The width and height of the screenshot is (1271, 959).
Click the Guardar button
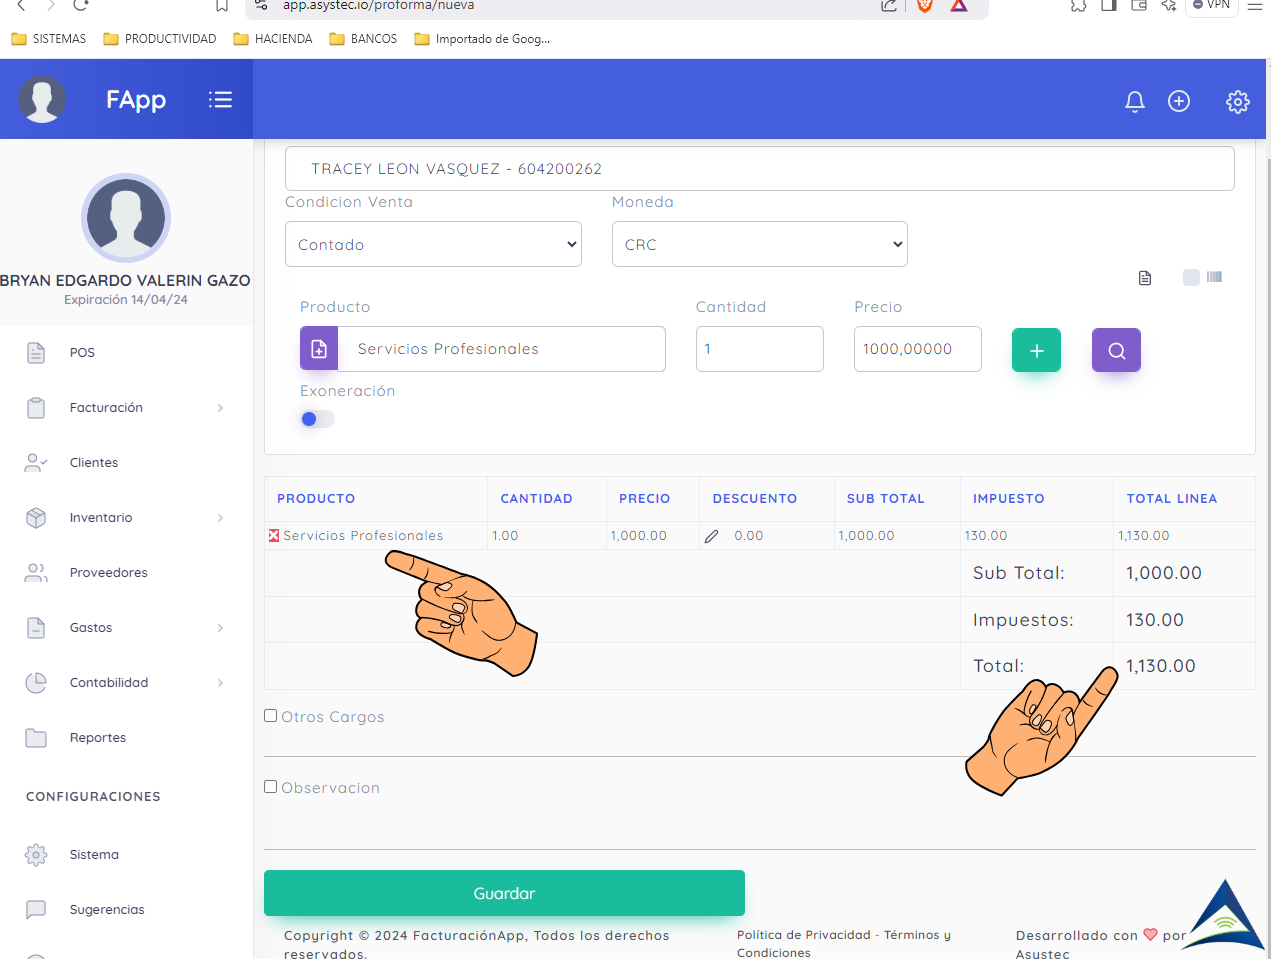(x=504, y=893)
